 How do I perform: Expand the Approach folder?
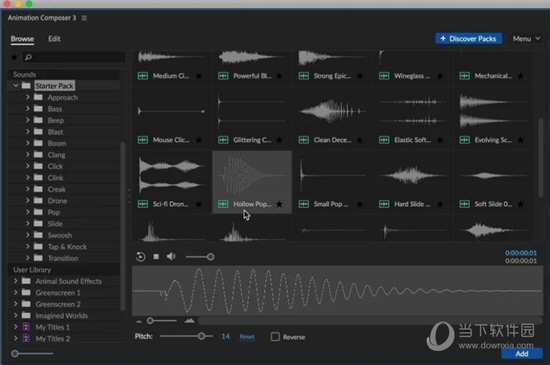pos(27,97)
